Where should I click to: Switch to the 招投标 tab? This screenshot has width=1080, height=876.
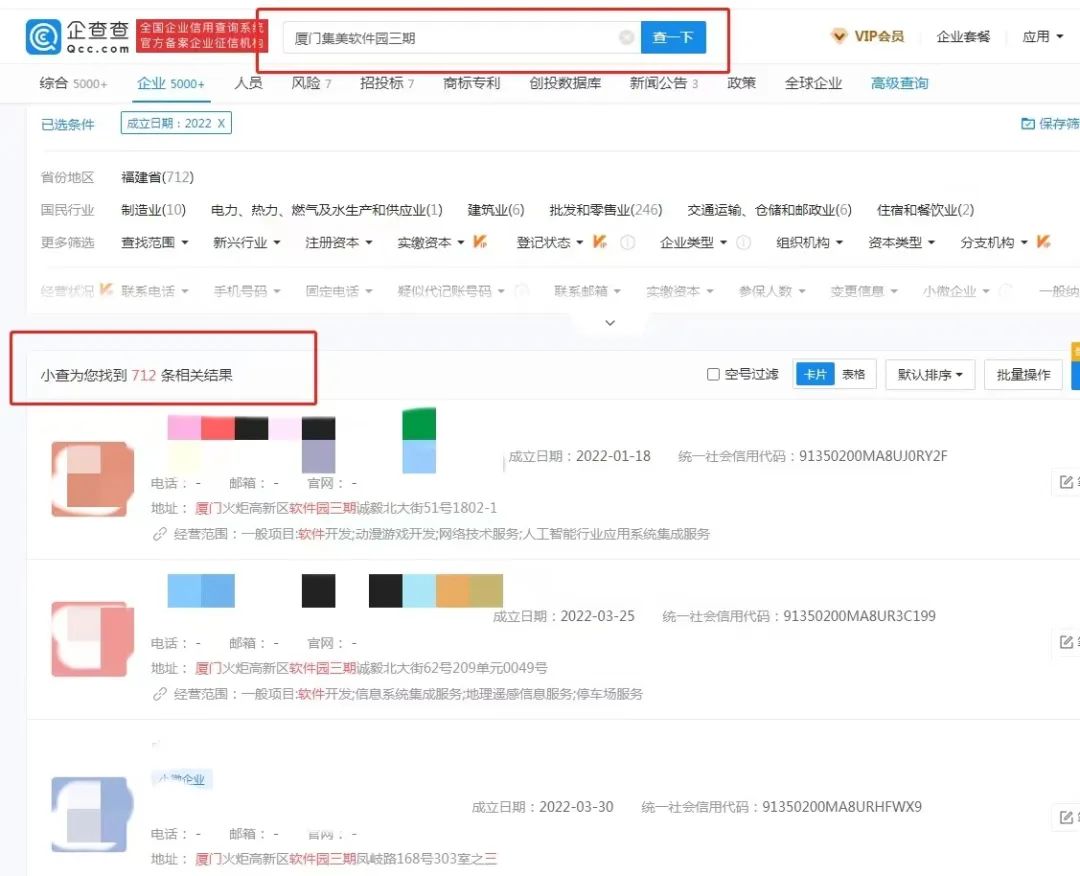[x=387, y=83]
